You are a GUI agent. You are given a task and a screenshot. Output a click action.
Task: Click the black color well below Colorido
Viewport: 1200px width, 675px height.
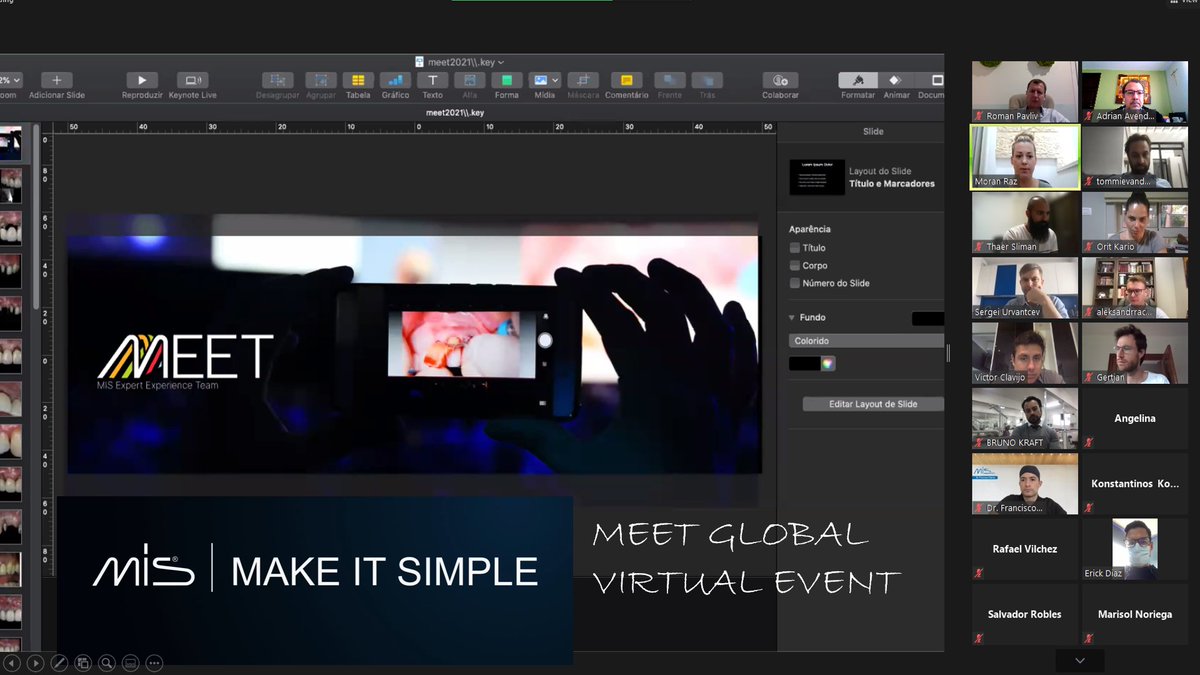[x=804, y=364]
